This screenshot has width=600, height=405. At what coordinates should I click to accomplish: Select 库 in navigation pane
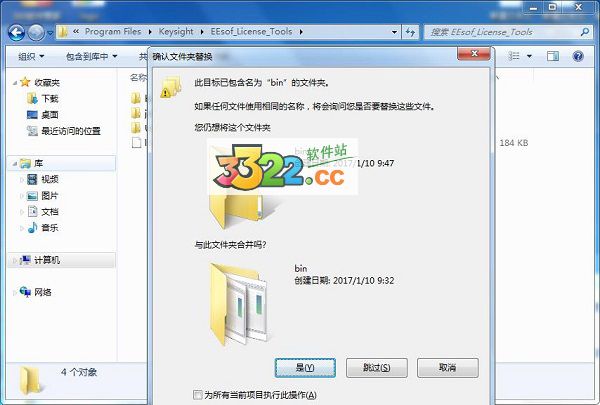click(x=38, y=163)
